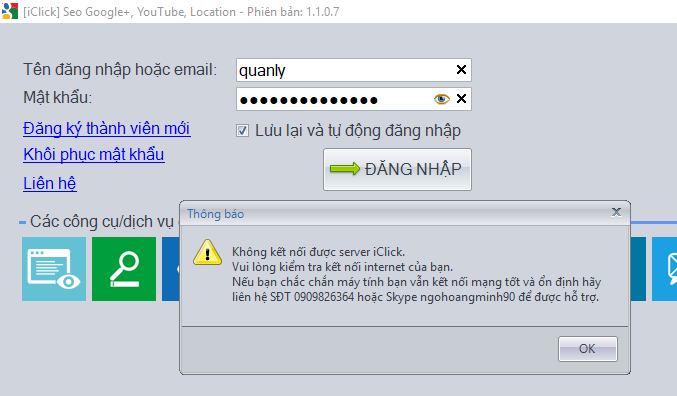
Task: Open the partially hidden dark blue tool tile
Action: (x=171, y=269)
